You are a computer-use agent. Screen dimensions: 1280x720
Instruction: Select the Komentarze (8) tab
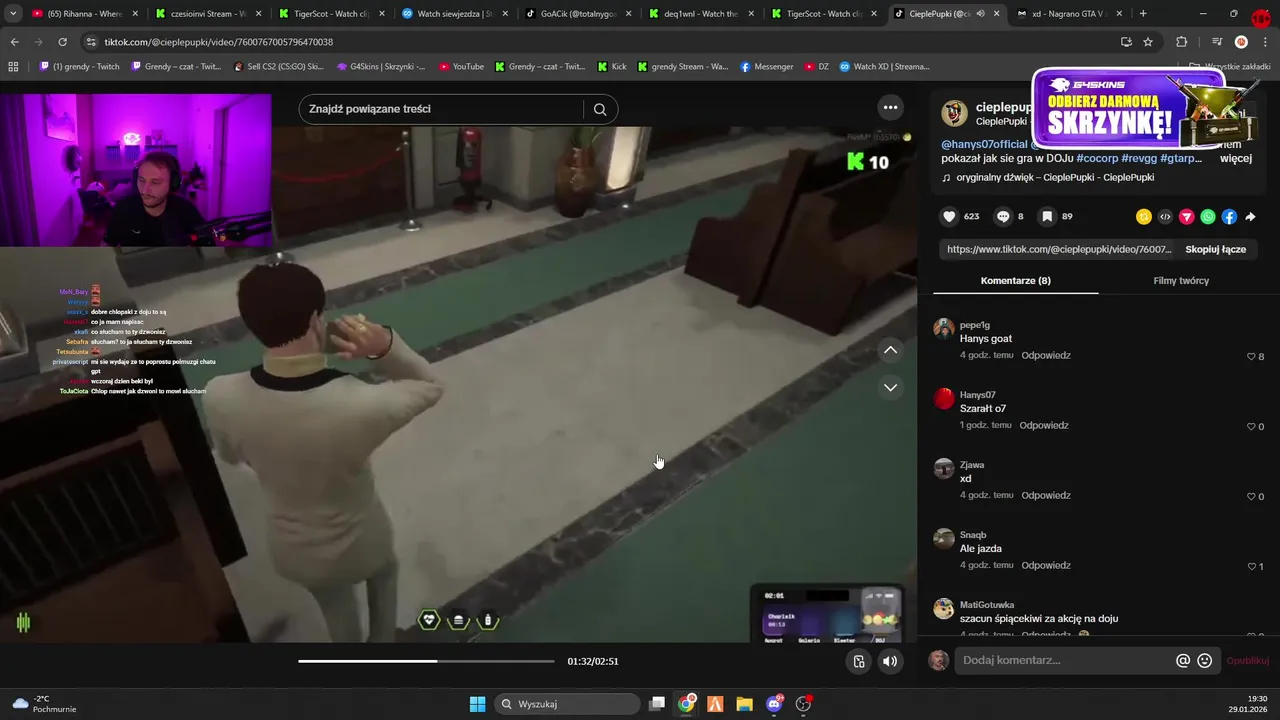[1015, 281]
